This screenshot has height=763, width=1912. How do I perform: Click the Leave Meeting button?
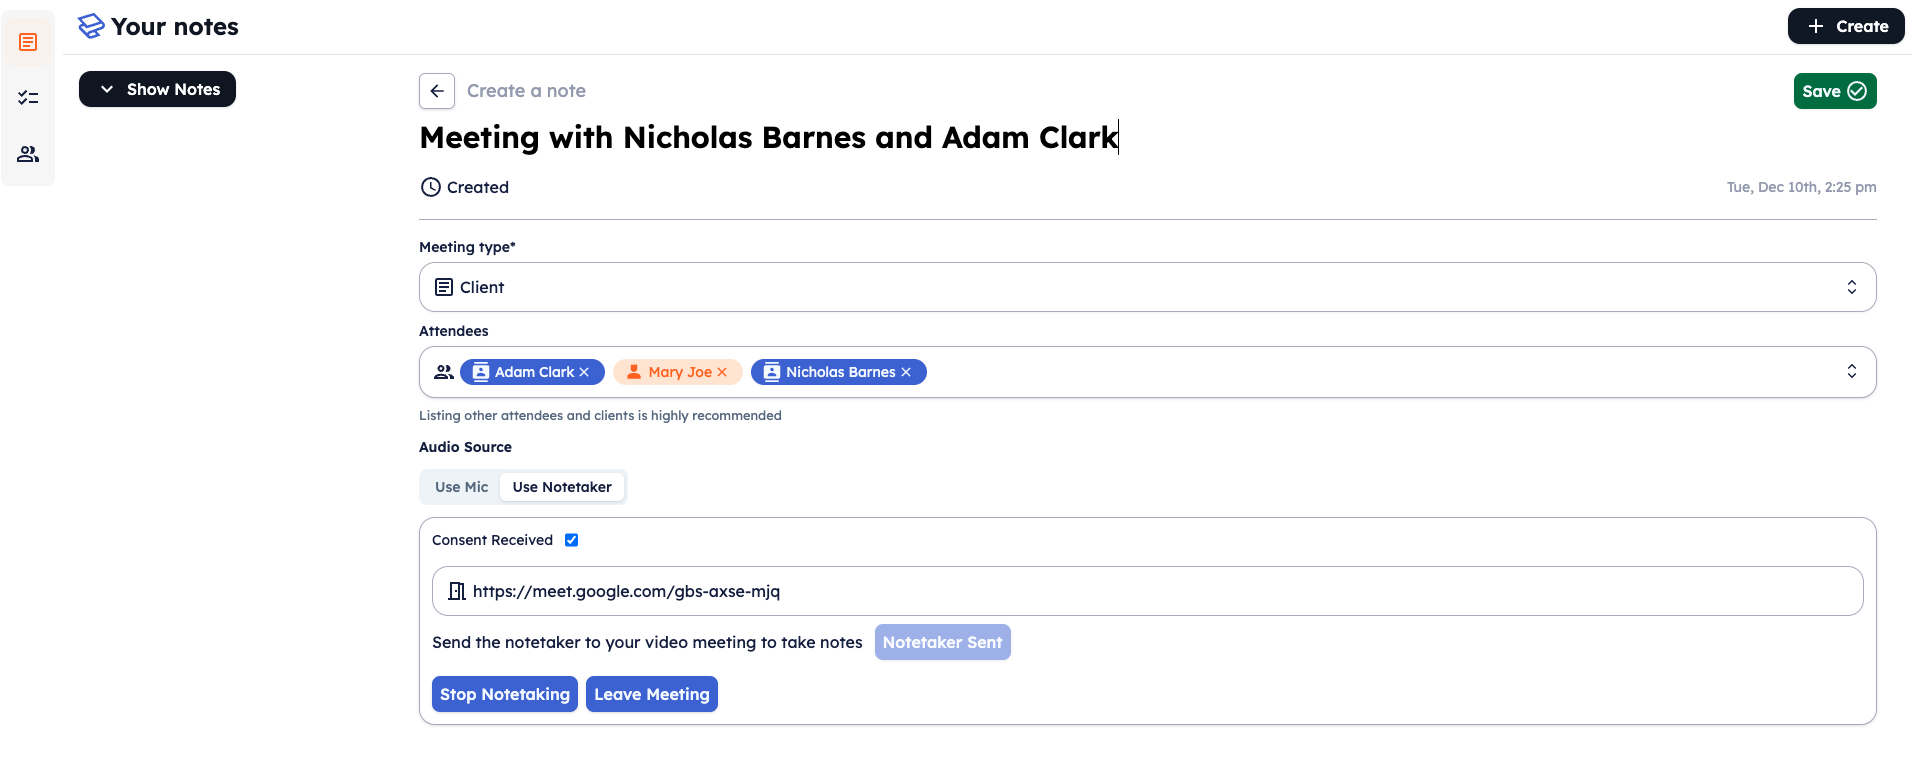click(652, 694)
